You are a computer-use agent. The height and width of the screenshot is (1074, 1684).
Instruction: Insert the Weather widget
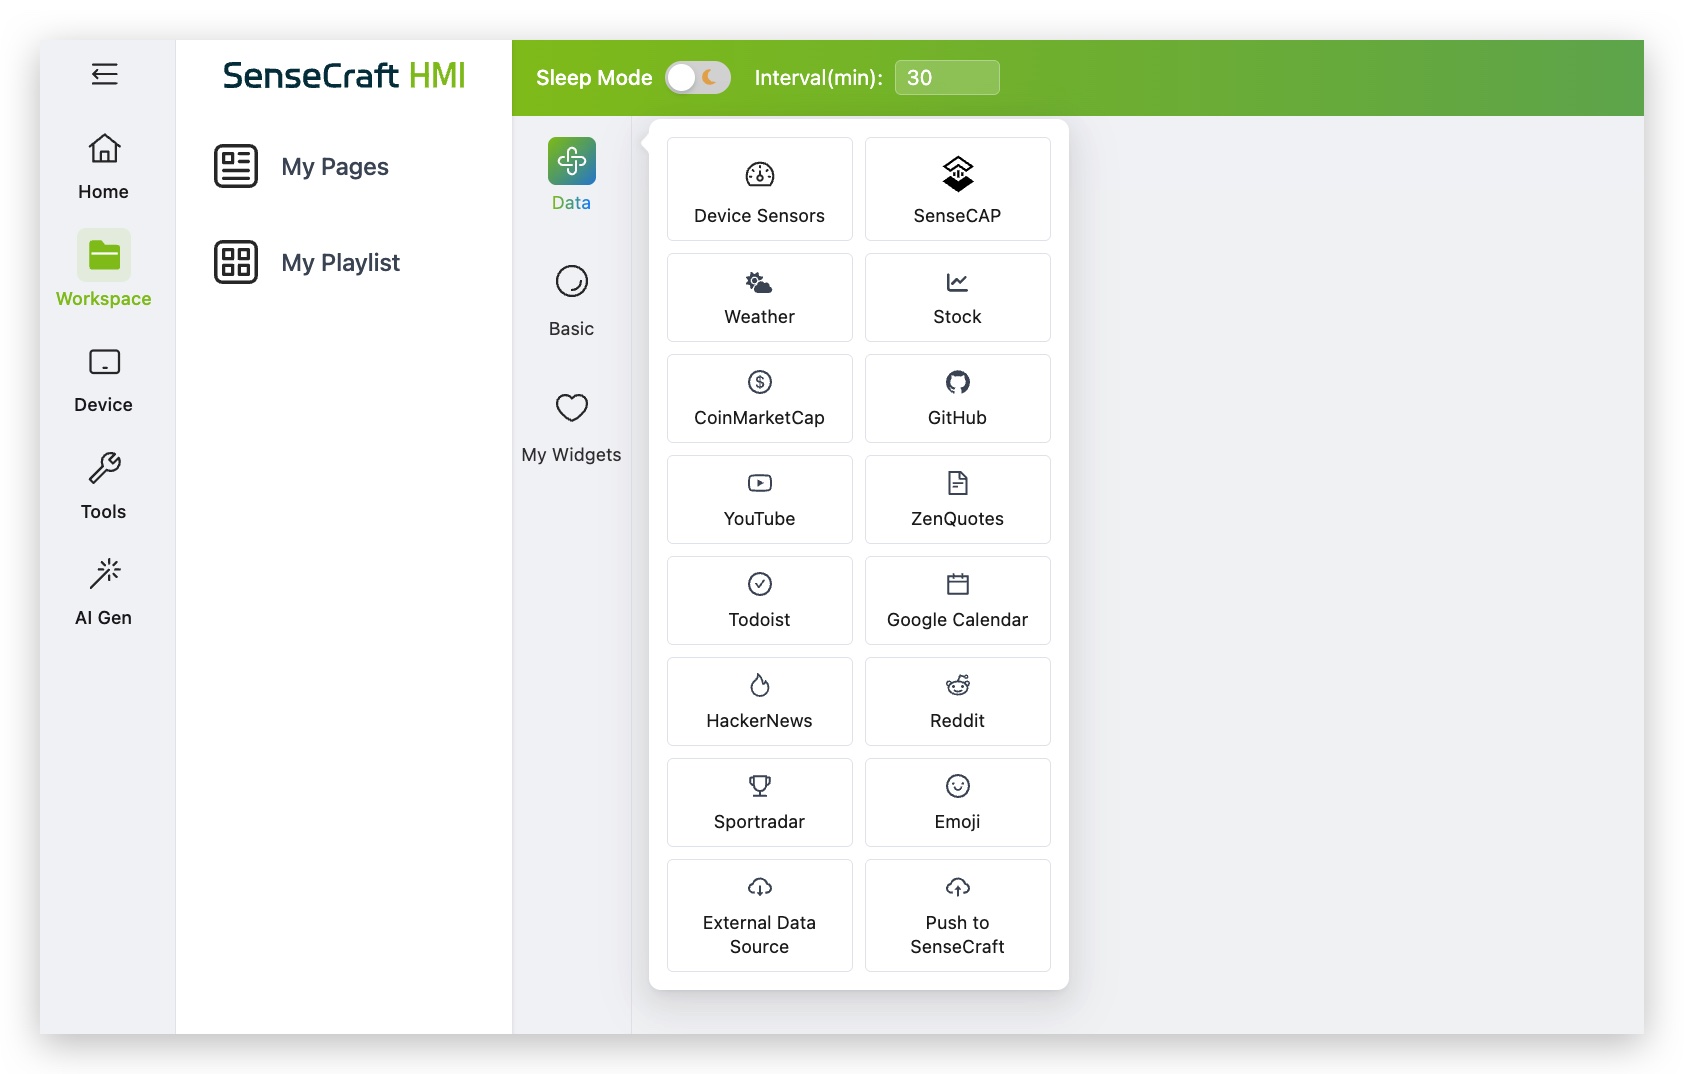click(759, 298)
